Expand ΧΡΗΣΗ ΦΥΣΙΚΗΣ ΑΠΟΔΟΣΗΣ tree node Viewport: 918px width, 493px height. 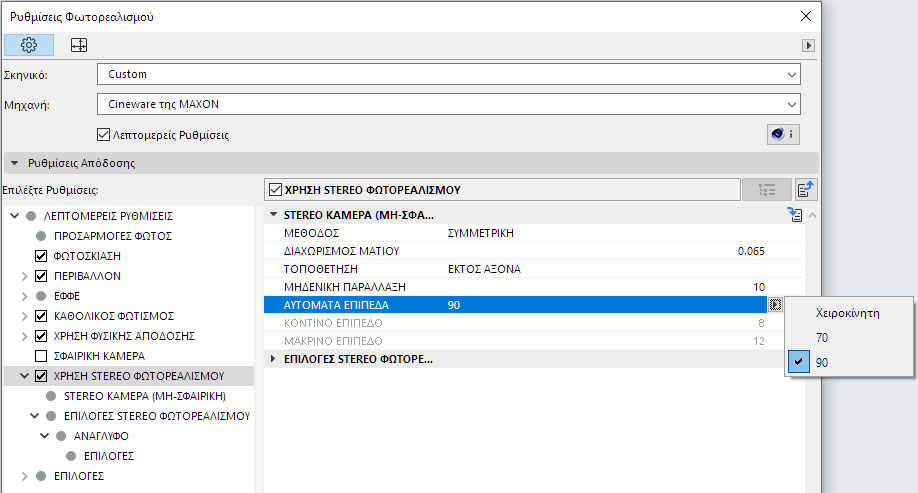click(25, 336)
